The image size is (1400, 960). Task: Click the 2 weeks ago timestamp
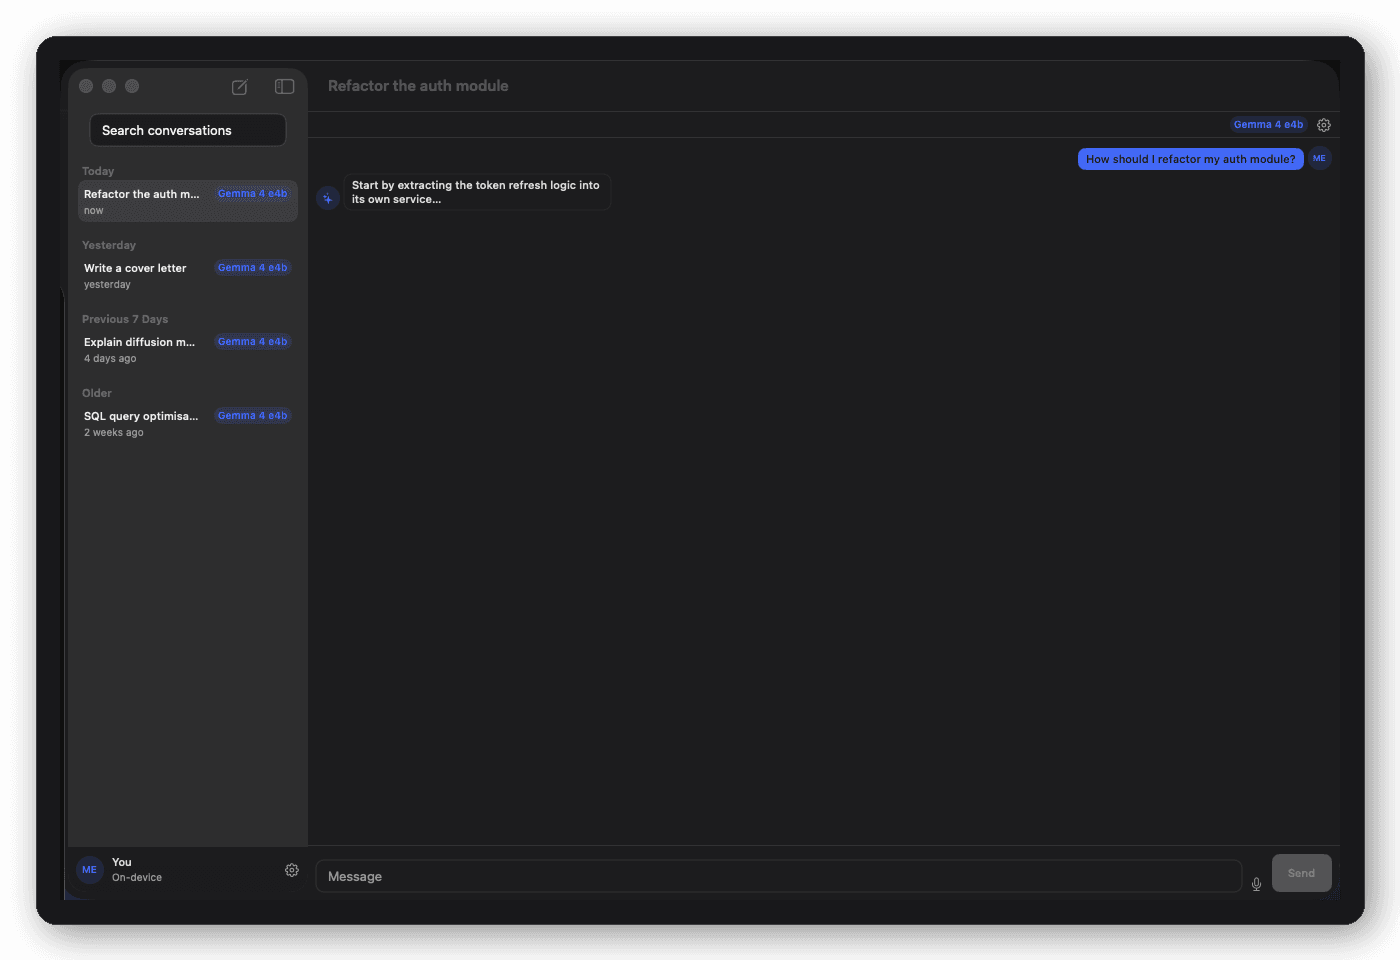coord(114,433)
